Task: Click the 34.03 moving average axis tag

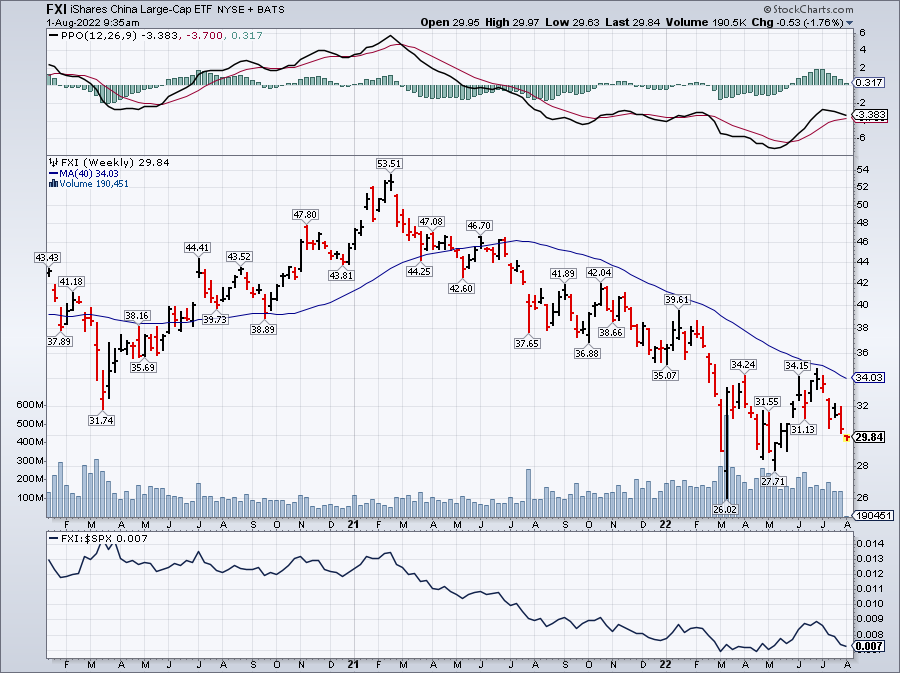Action: [x=868, y=378]
